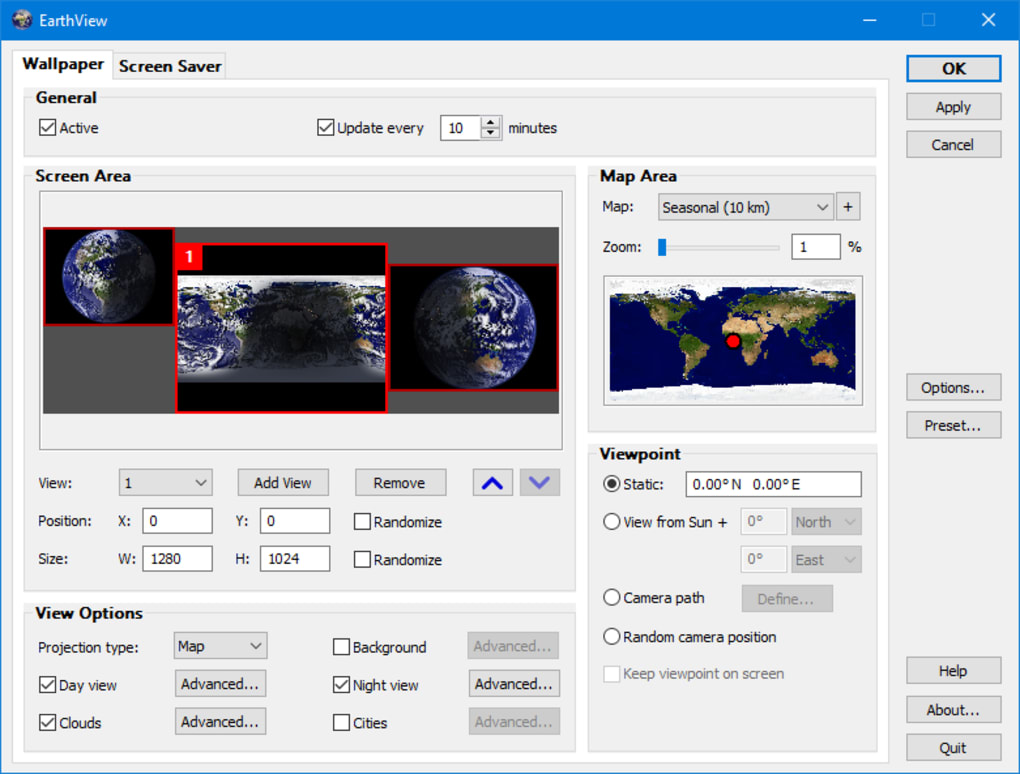Click the red viewpoint marker on map
This screenshot has height=774, width=1020.
[x=733, y=342]
